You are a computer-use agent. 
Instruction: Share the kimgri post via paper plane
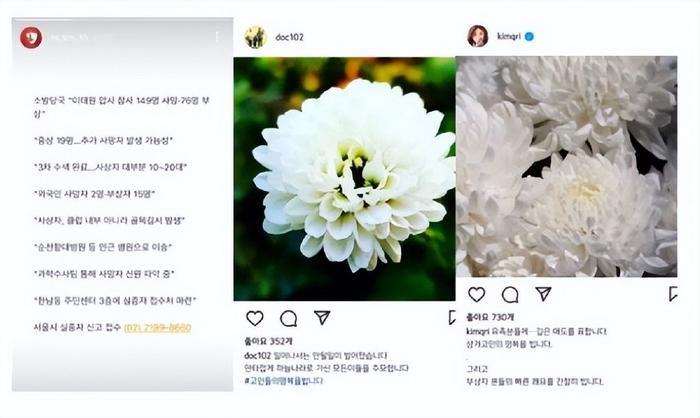543,293
